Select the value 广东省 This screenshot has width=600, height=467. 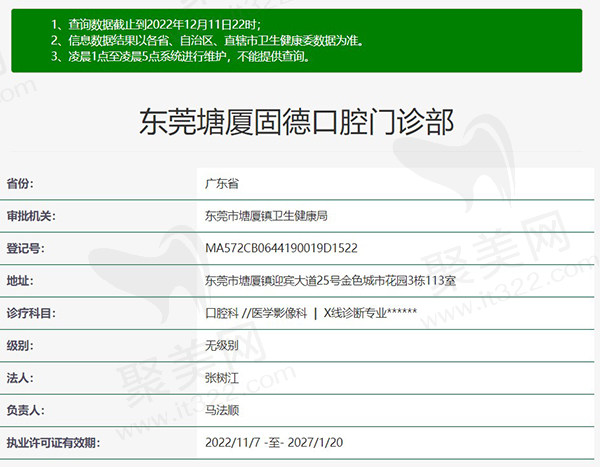coord(222,184)
